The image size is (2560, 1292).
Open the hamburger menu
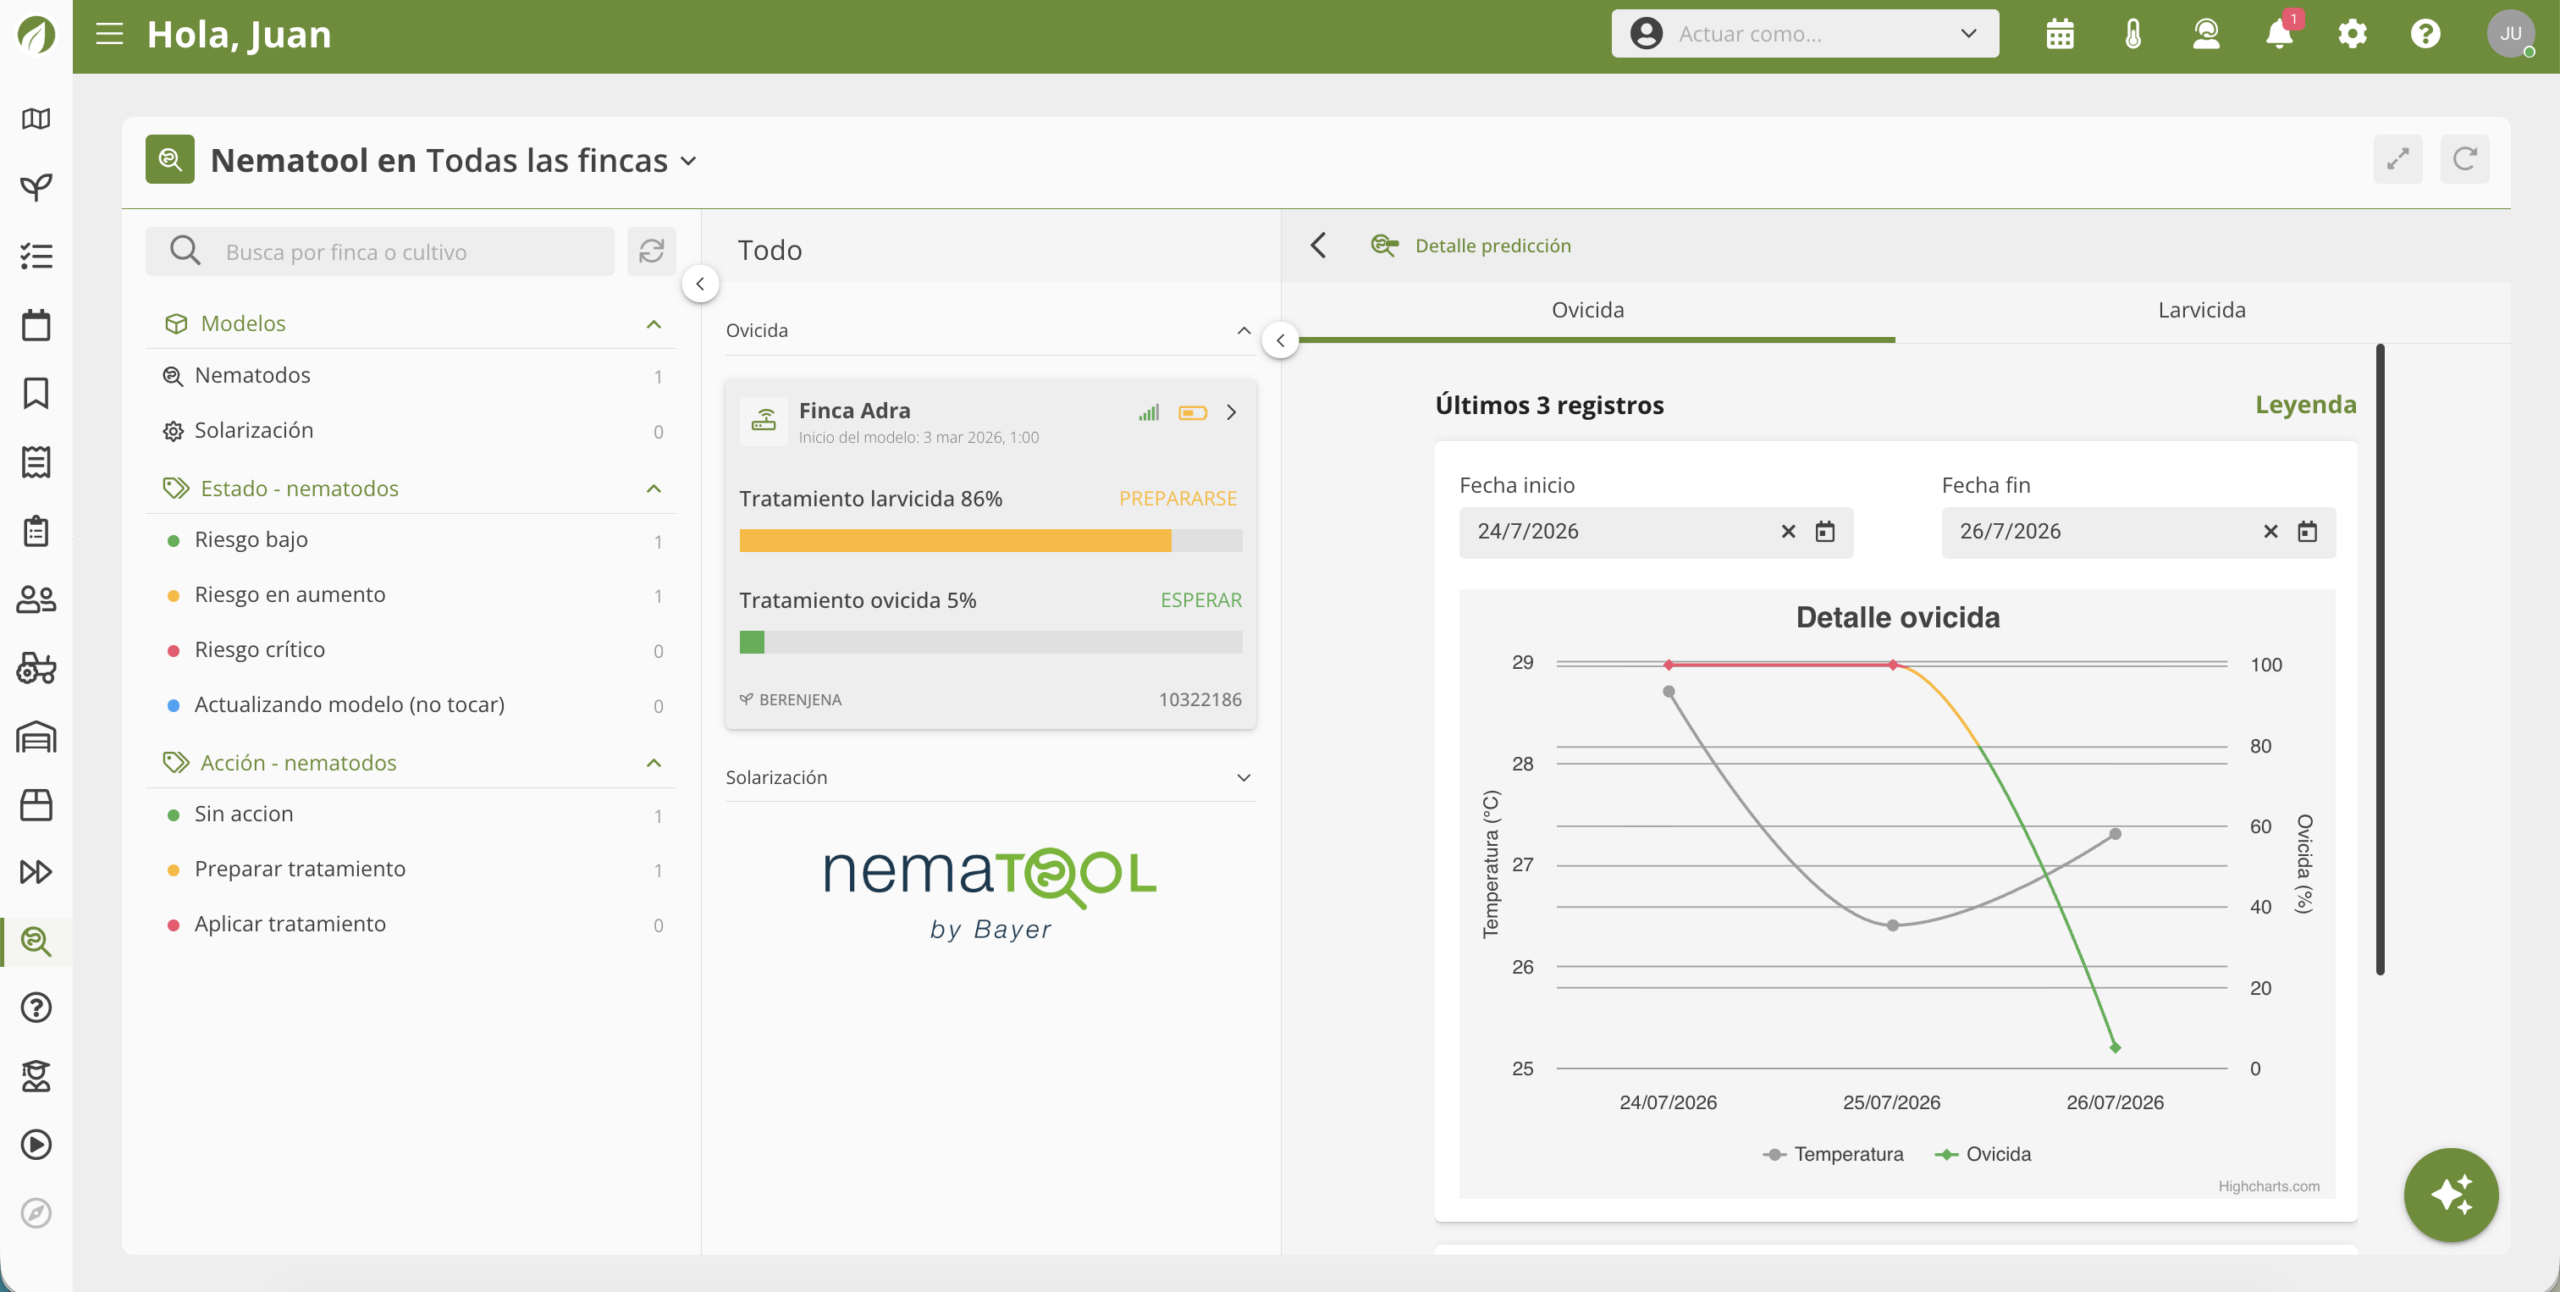(109, 34)
